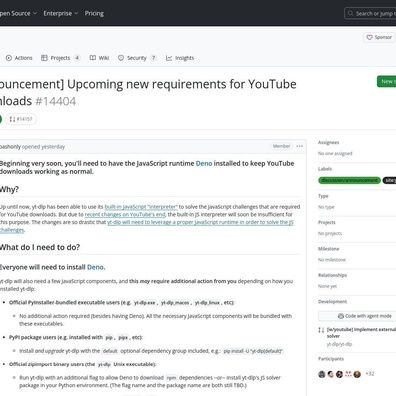Click the copilot icon in agent mode button
This screenshot has width=396, height=396.
(341, 316)
